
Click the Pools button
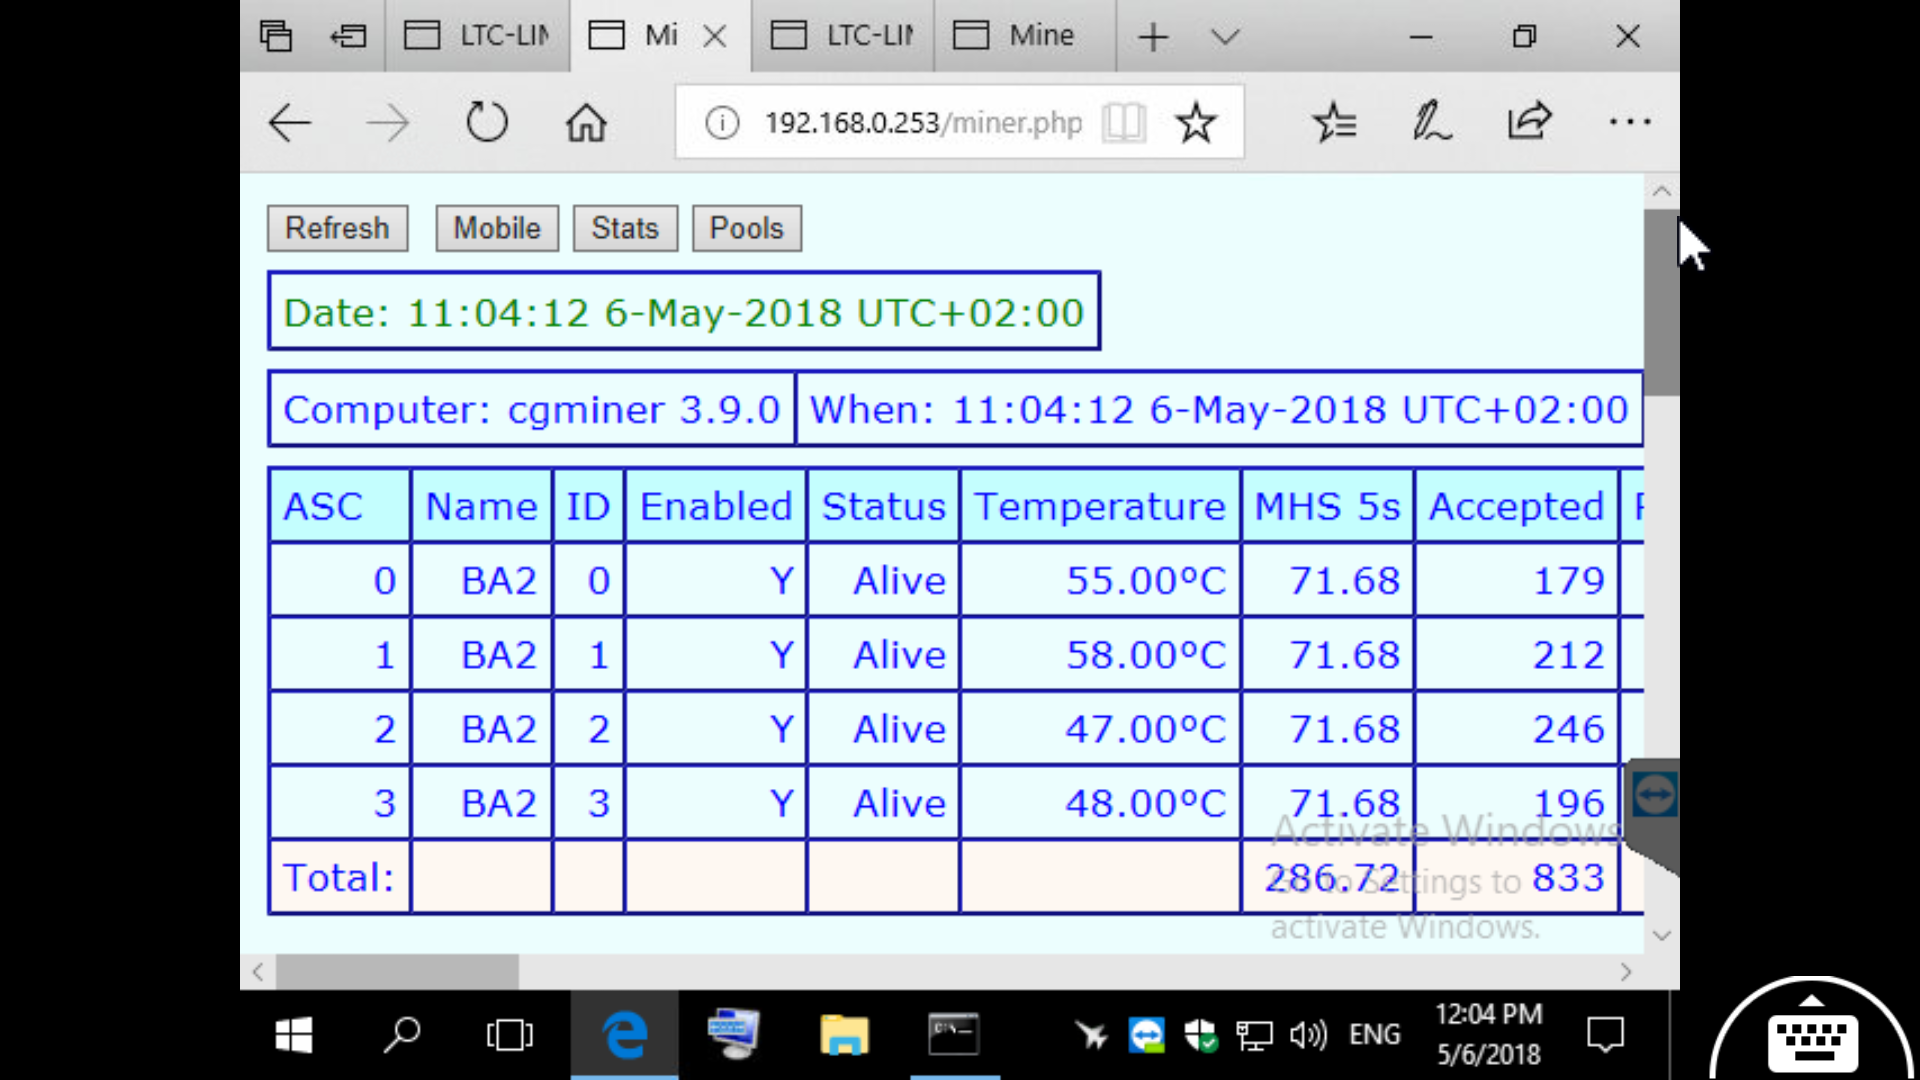click(746, 228)
